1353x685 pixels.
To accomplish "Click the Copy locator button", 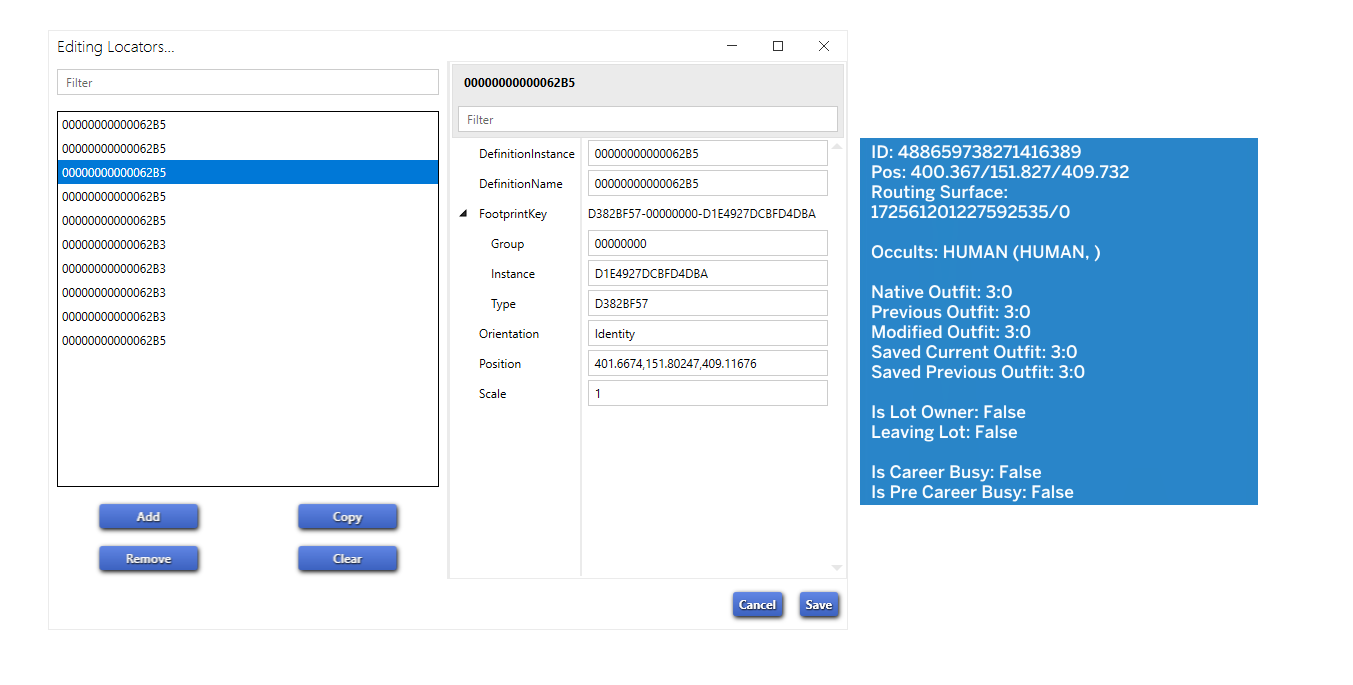I will pos(347,517).
